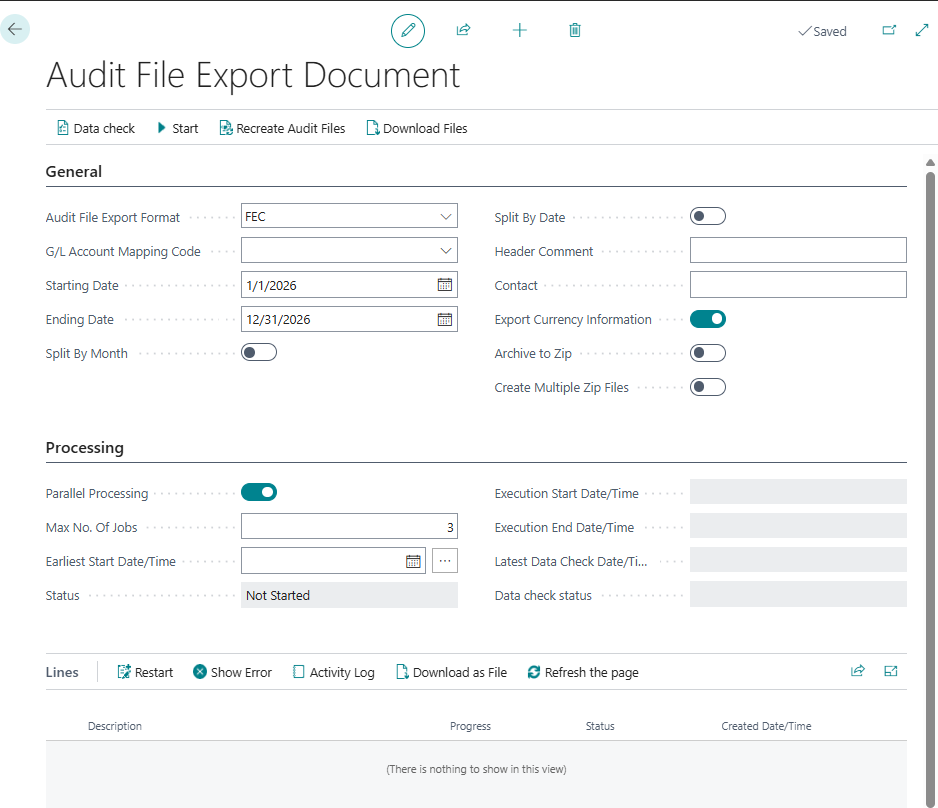Click Show Error in Lines
This screenshot has width=938, height=808.
233,672
